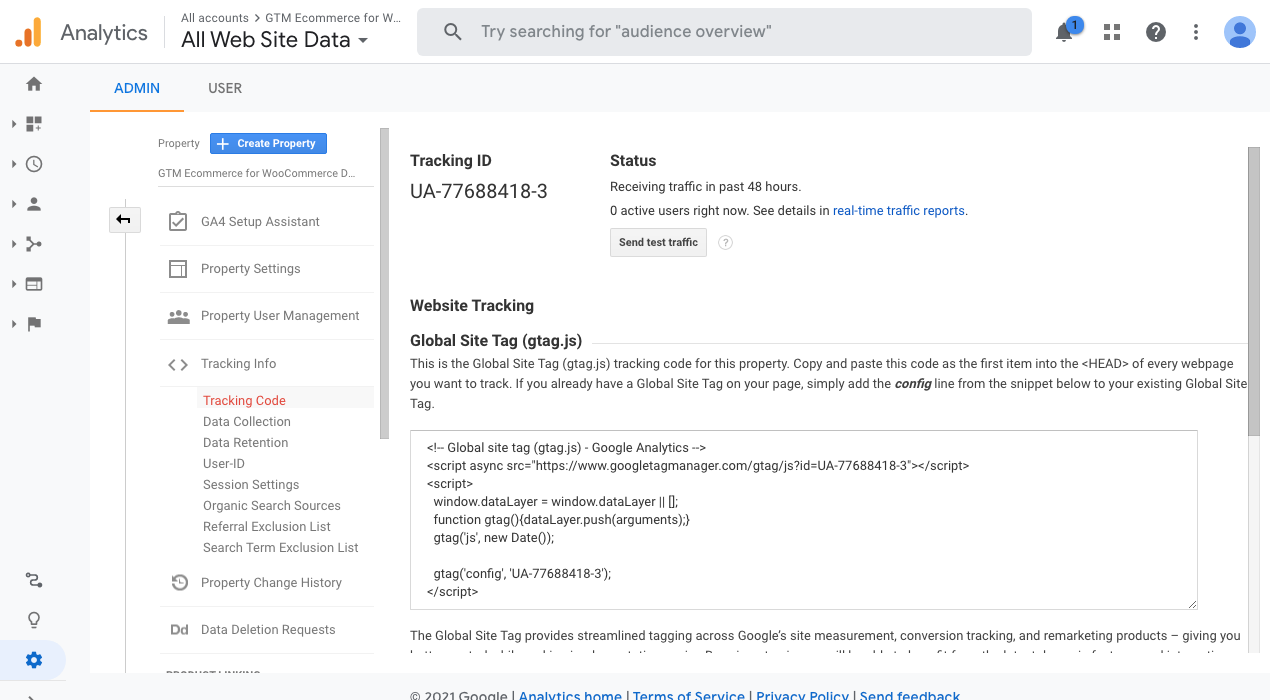Select Data Retention submenu item
This screenshot has height=700, width=1270.
[x=245, y=443]
